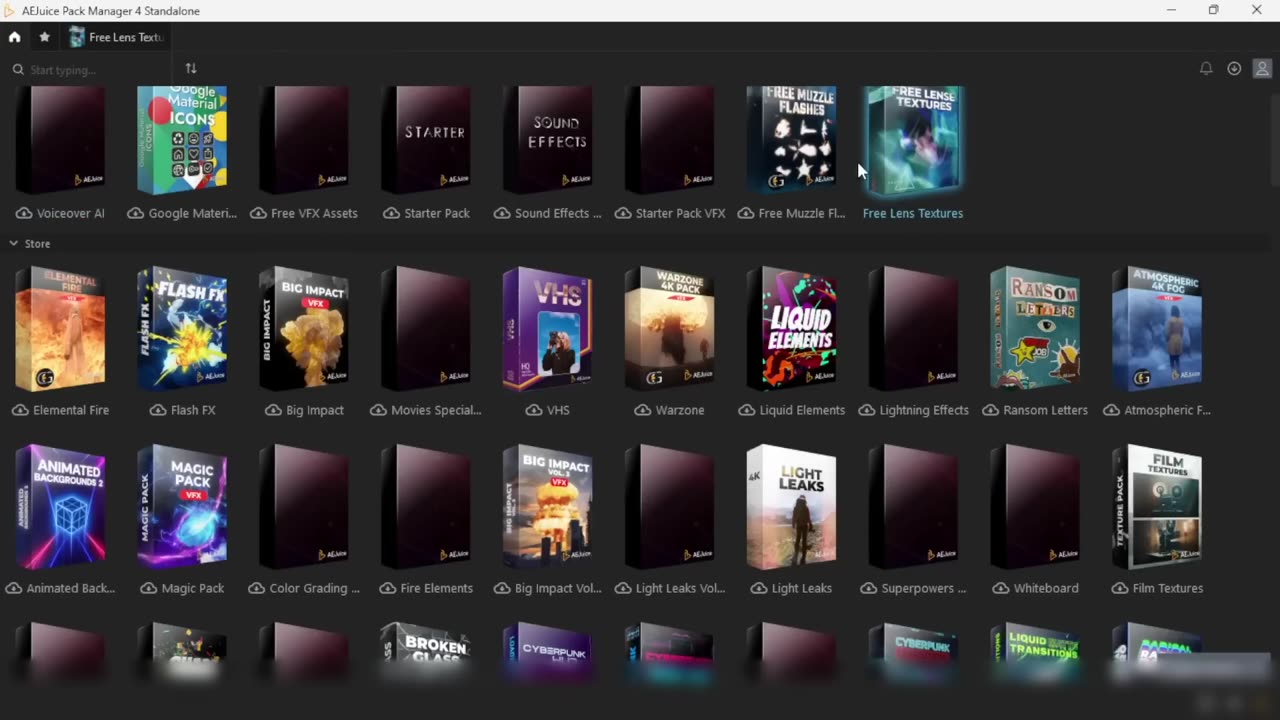
Task: Click the 'Movies Special...' label
Action: [x=436, y=410]
